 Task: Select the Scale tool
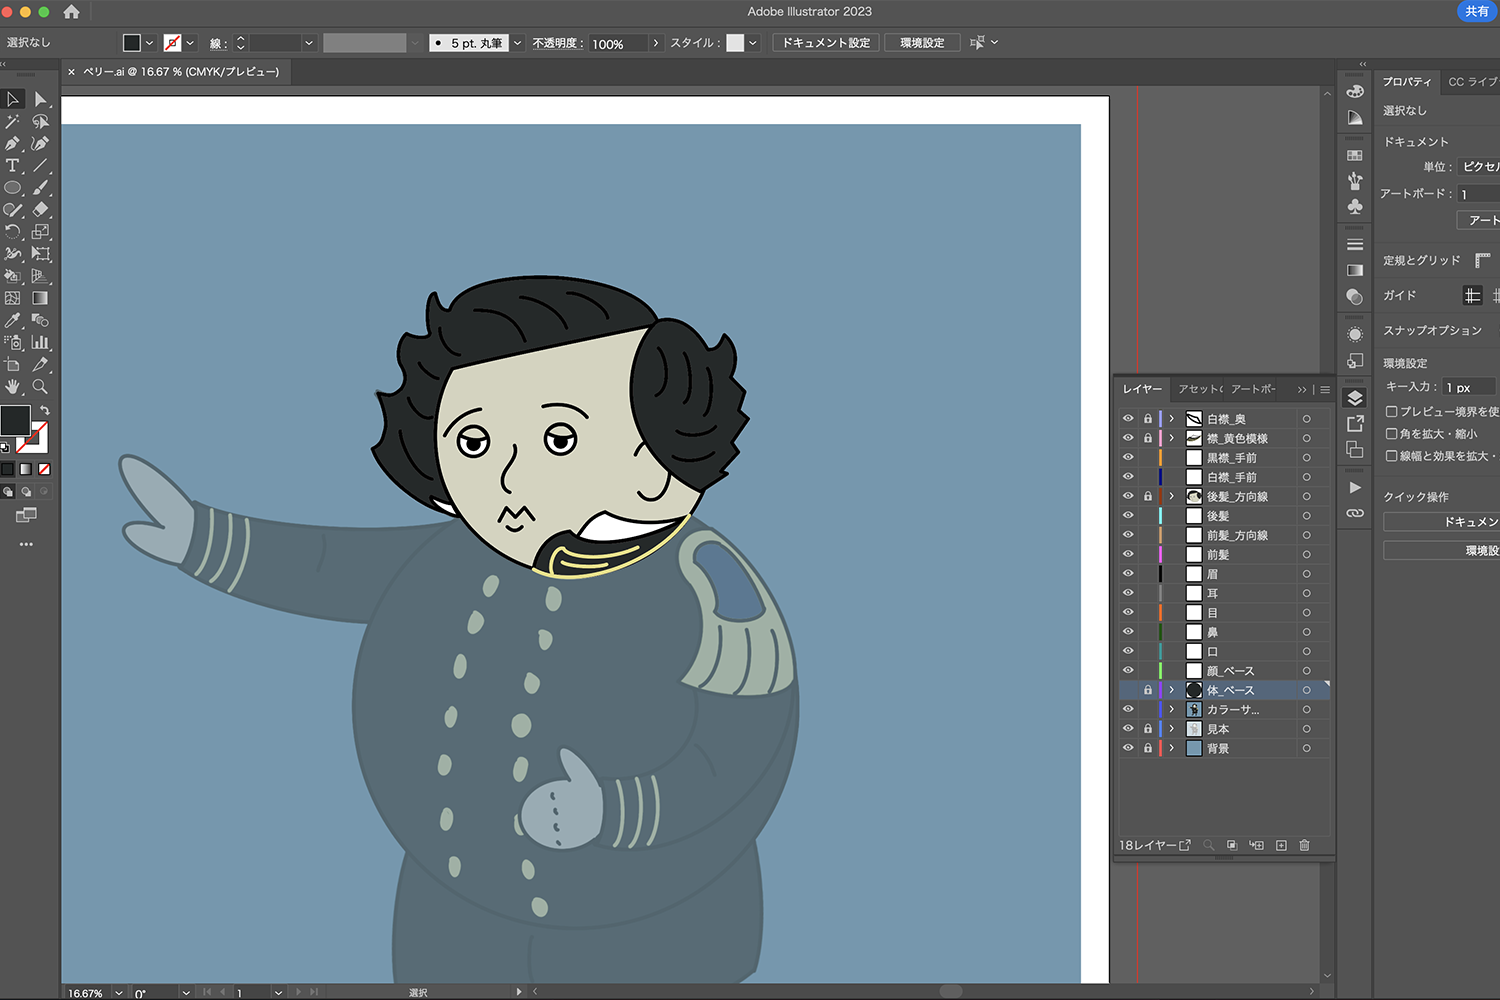tap(40, 231)
